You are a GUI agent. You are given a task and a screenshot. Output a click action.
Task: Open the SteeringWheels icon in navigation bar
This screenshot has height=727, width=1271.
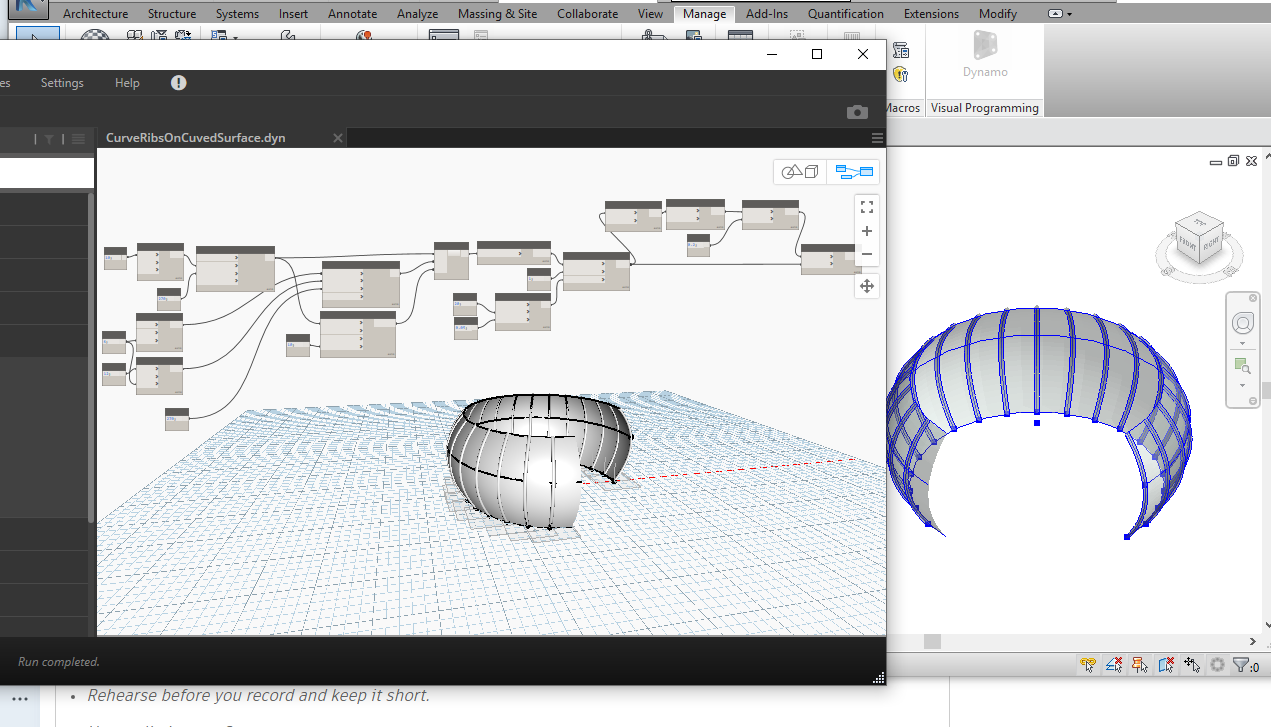tap(1243, 322)
